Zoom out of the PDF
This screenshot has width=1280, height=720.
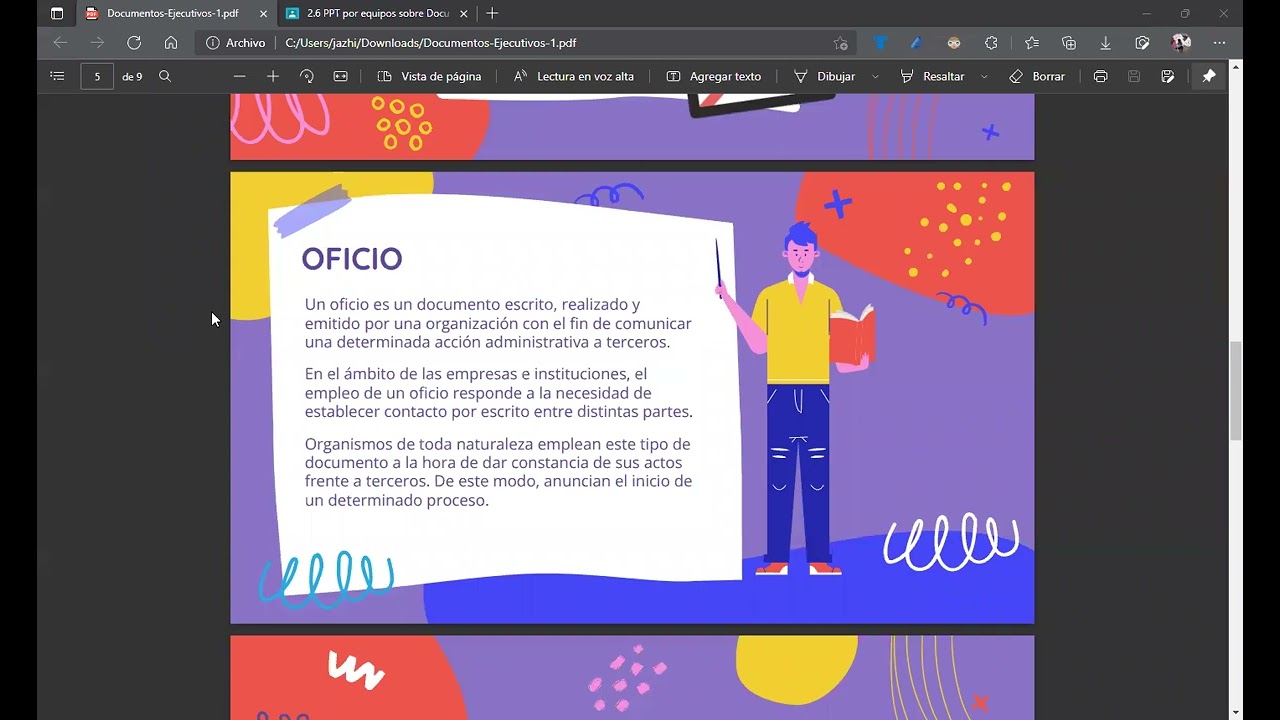pos(239,76)
